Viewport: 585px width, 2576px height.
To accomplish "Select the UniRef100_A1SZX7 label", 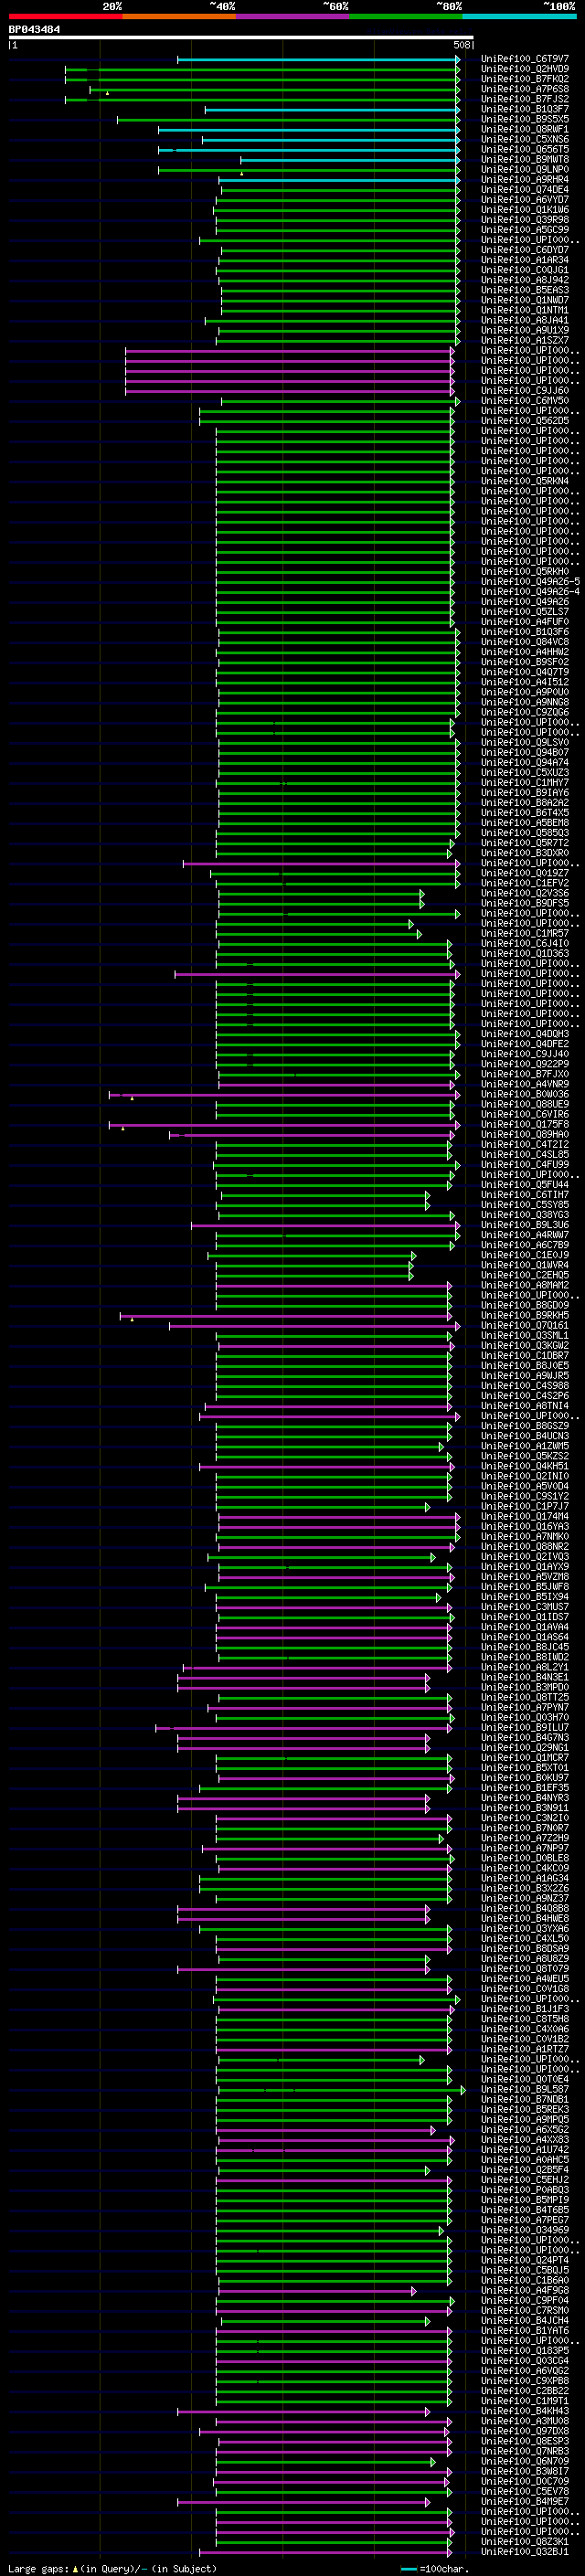I will tap(525, 340).
